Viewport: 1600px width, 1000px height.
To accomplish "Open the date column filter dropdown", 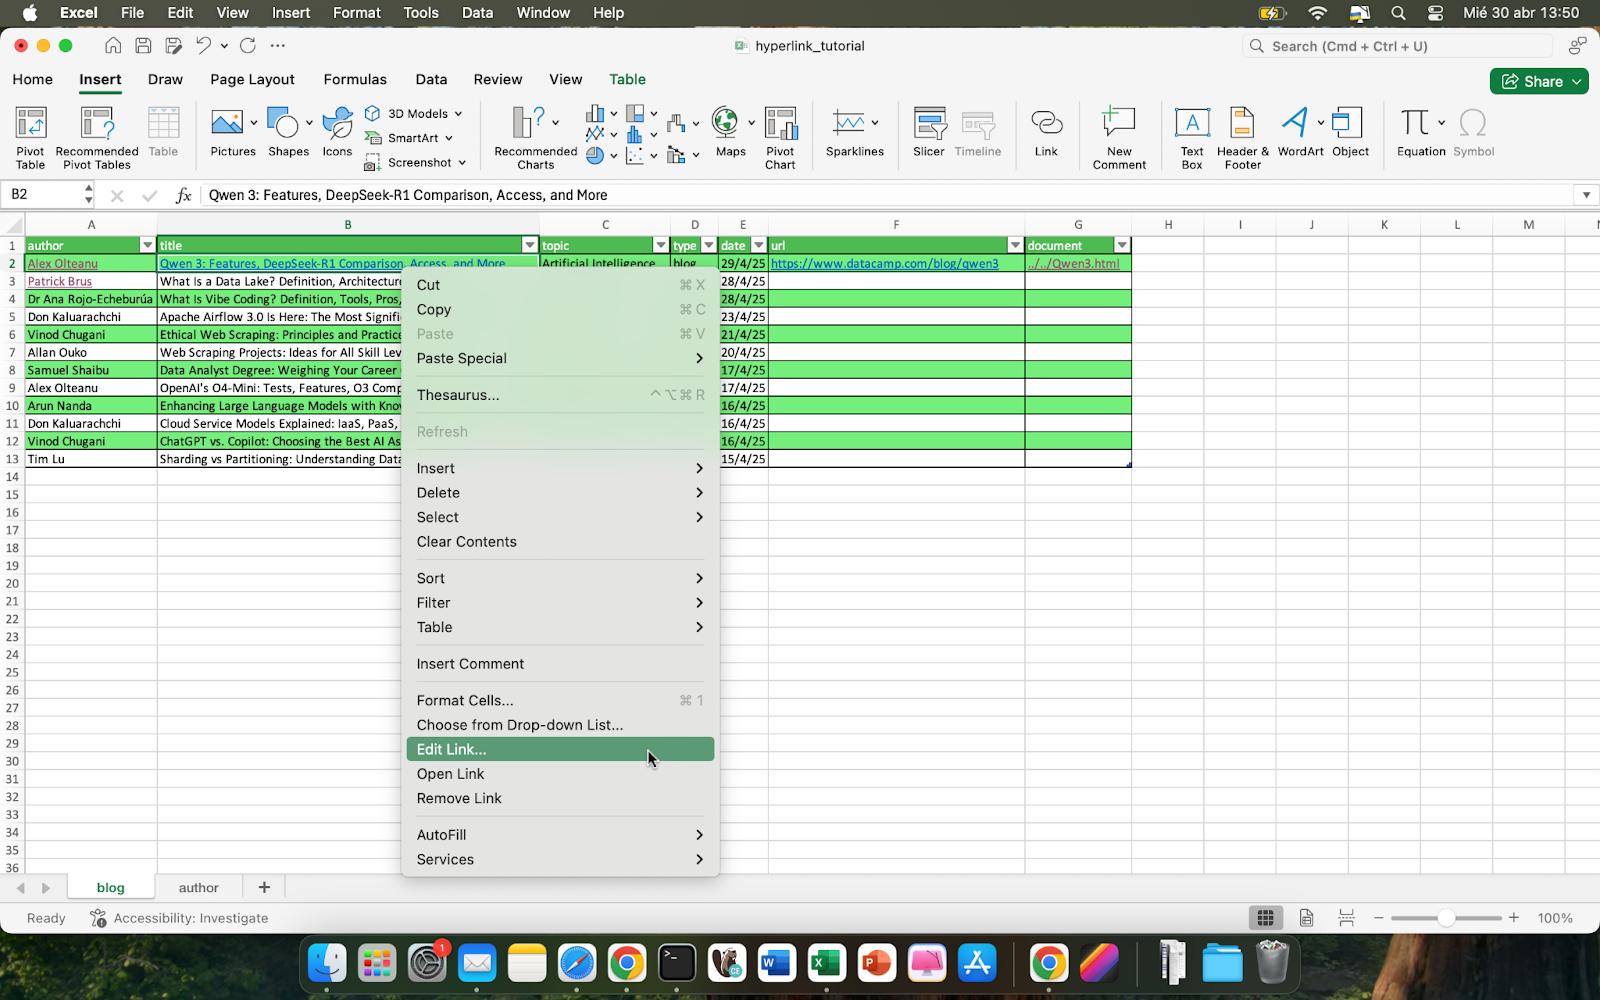I will pos(758,245).
